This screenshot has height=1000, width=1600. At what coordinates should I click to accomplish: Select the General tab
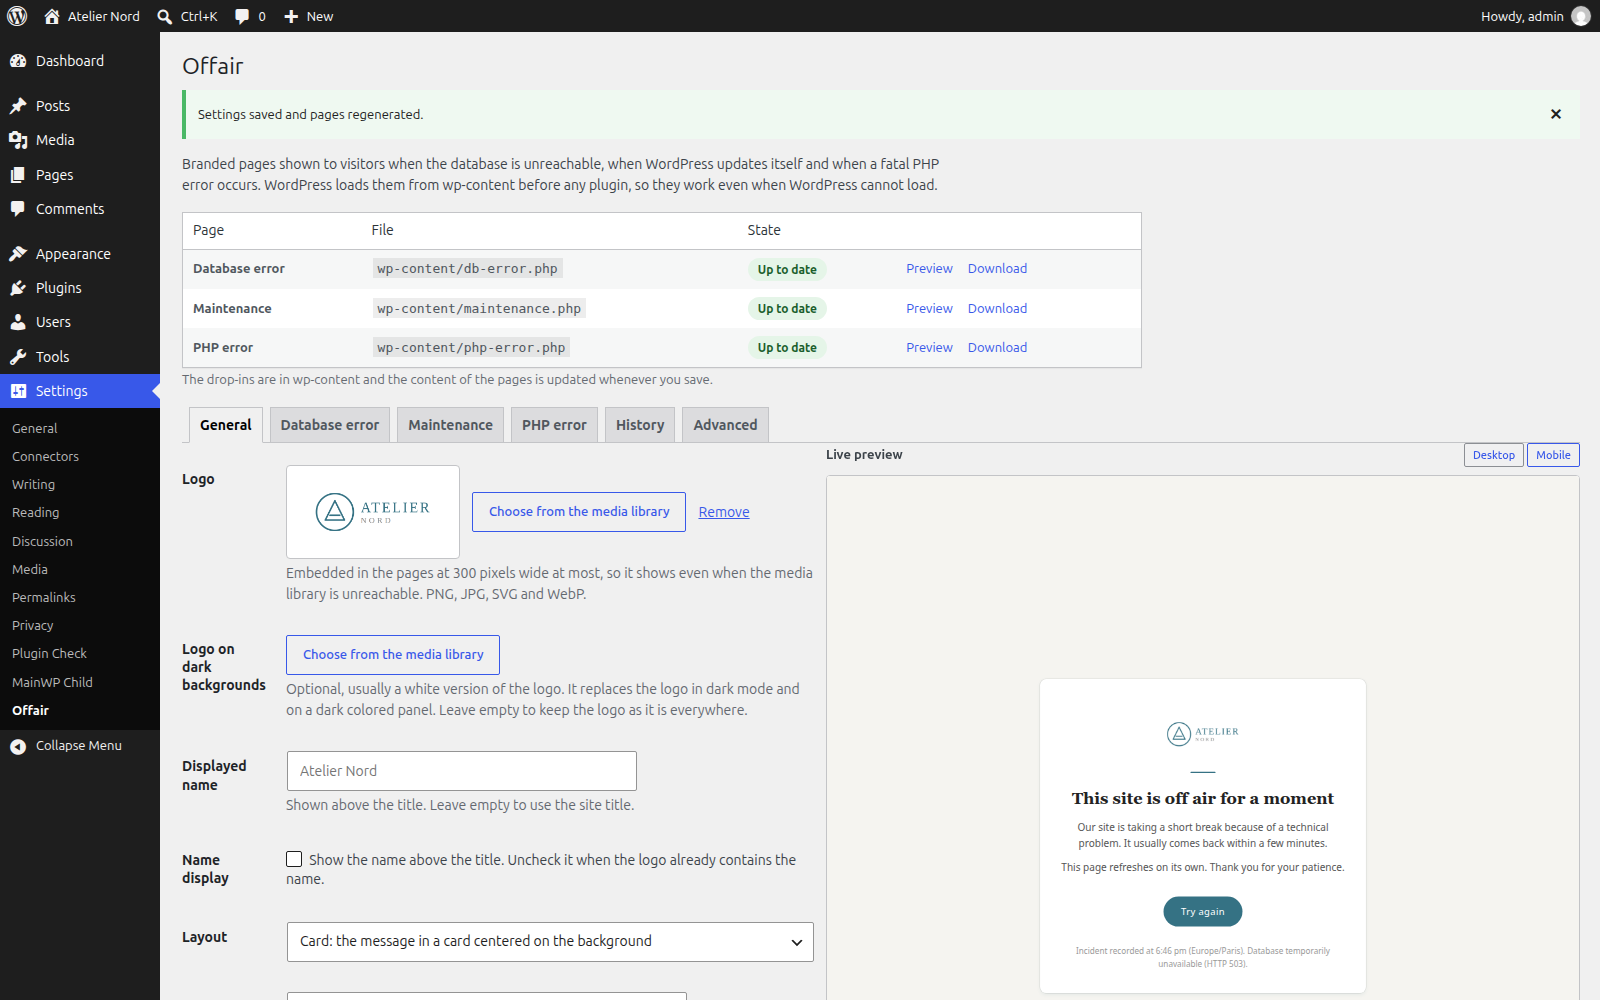coord(226,425)
